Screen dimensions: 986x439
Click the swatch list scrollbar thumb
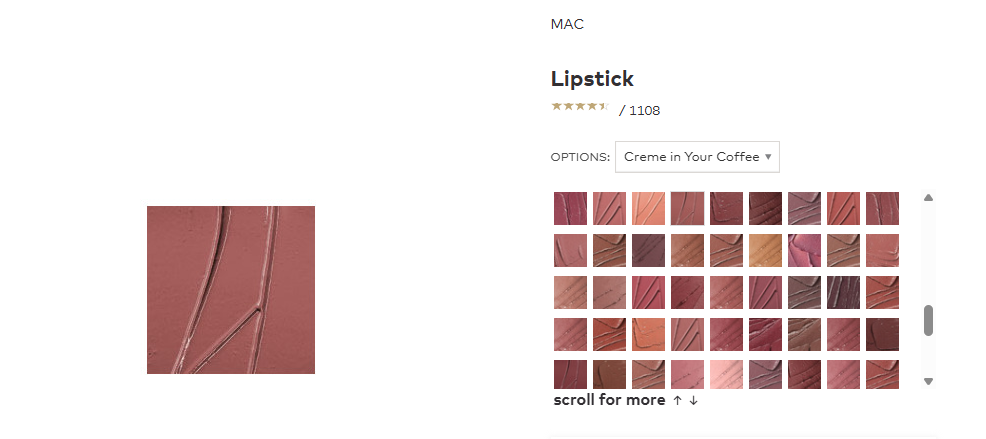point(928,320)
